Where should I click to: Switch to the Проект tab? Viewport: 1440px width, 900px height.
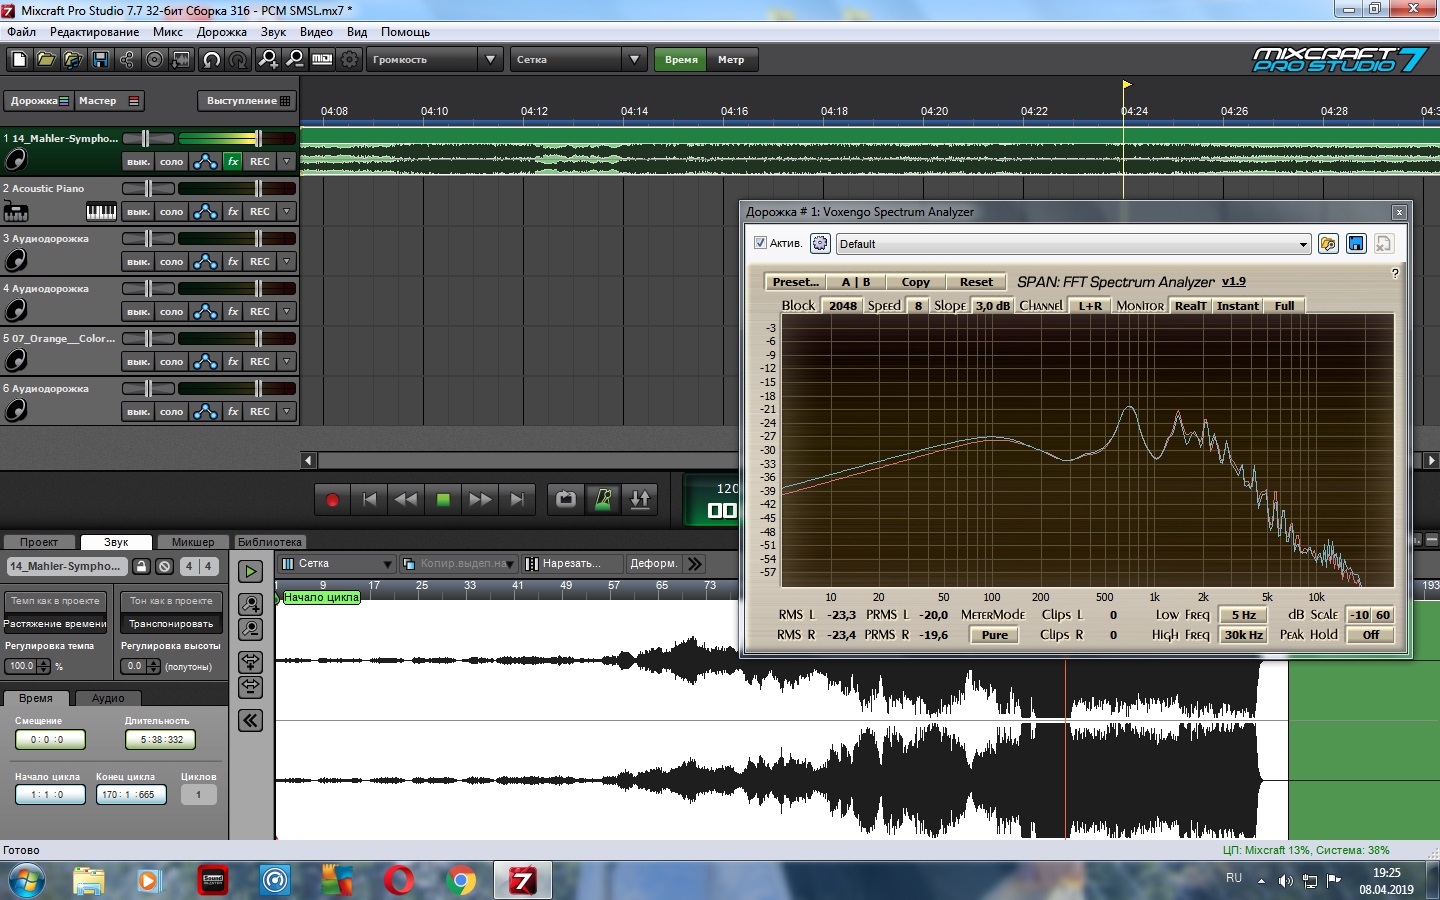39,542
